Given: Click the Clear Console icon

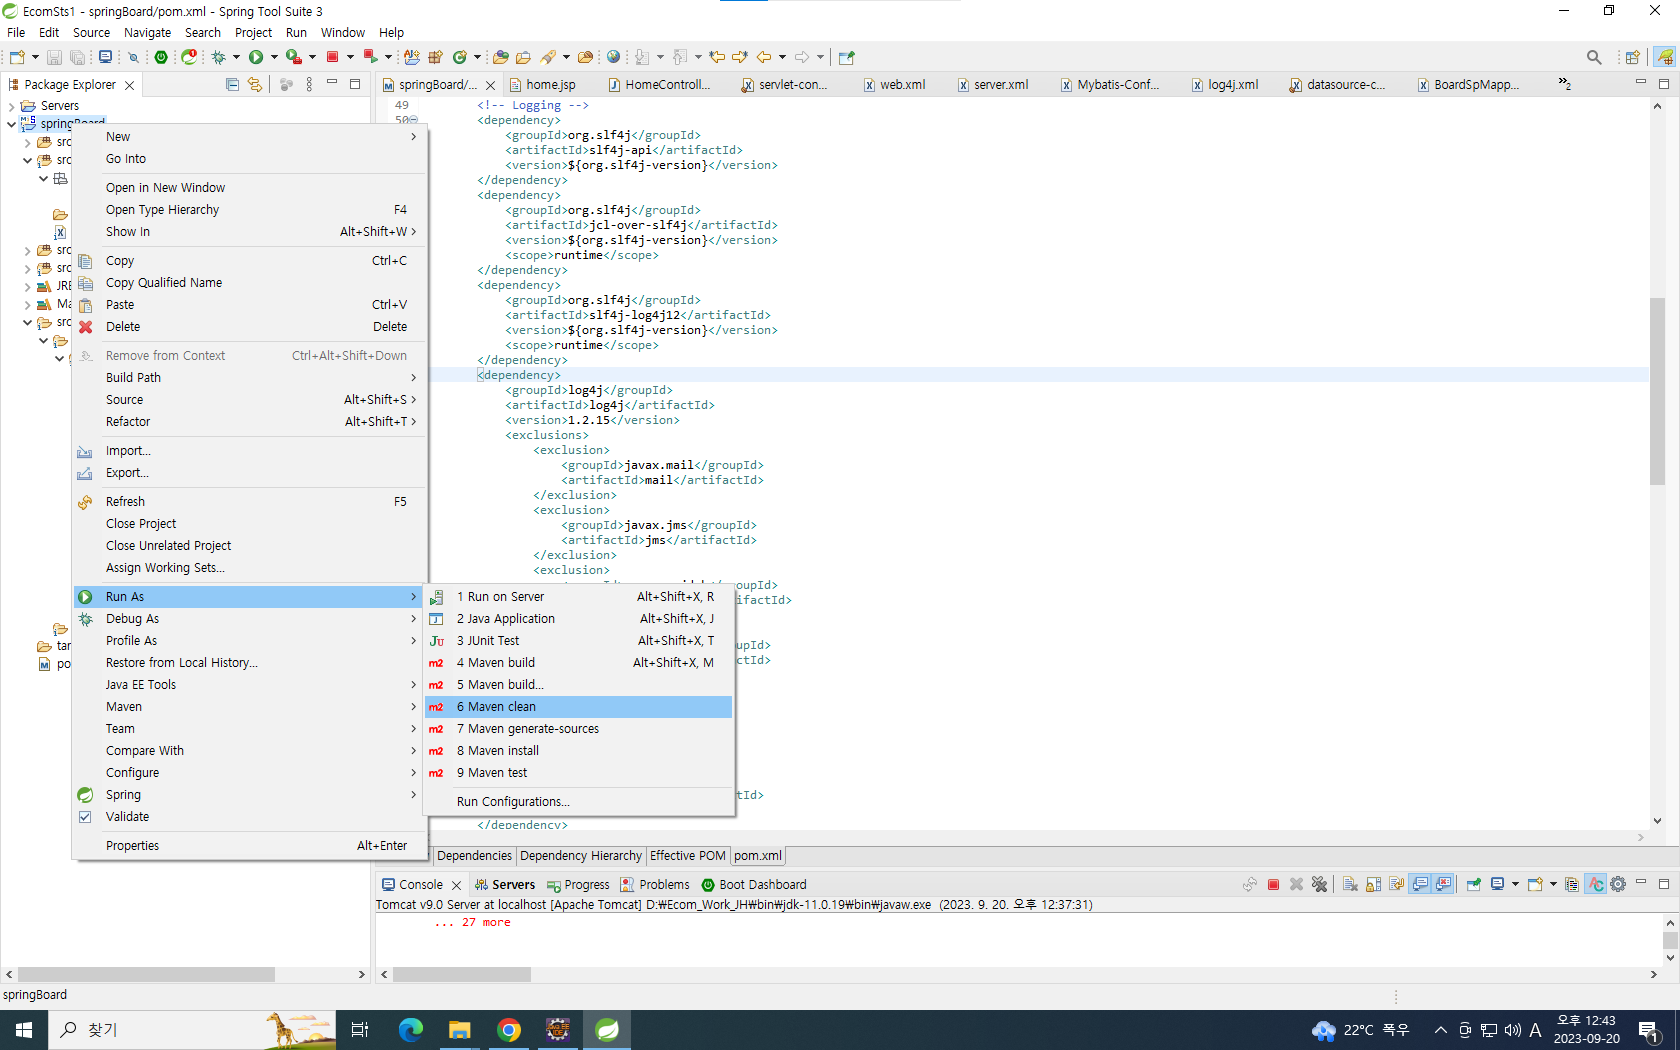Looking at the screenshot, I should [x=1350, y=884].
